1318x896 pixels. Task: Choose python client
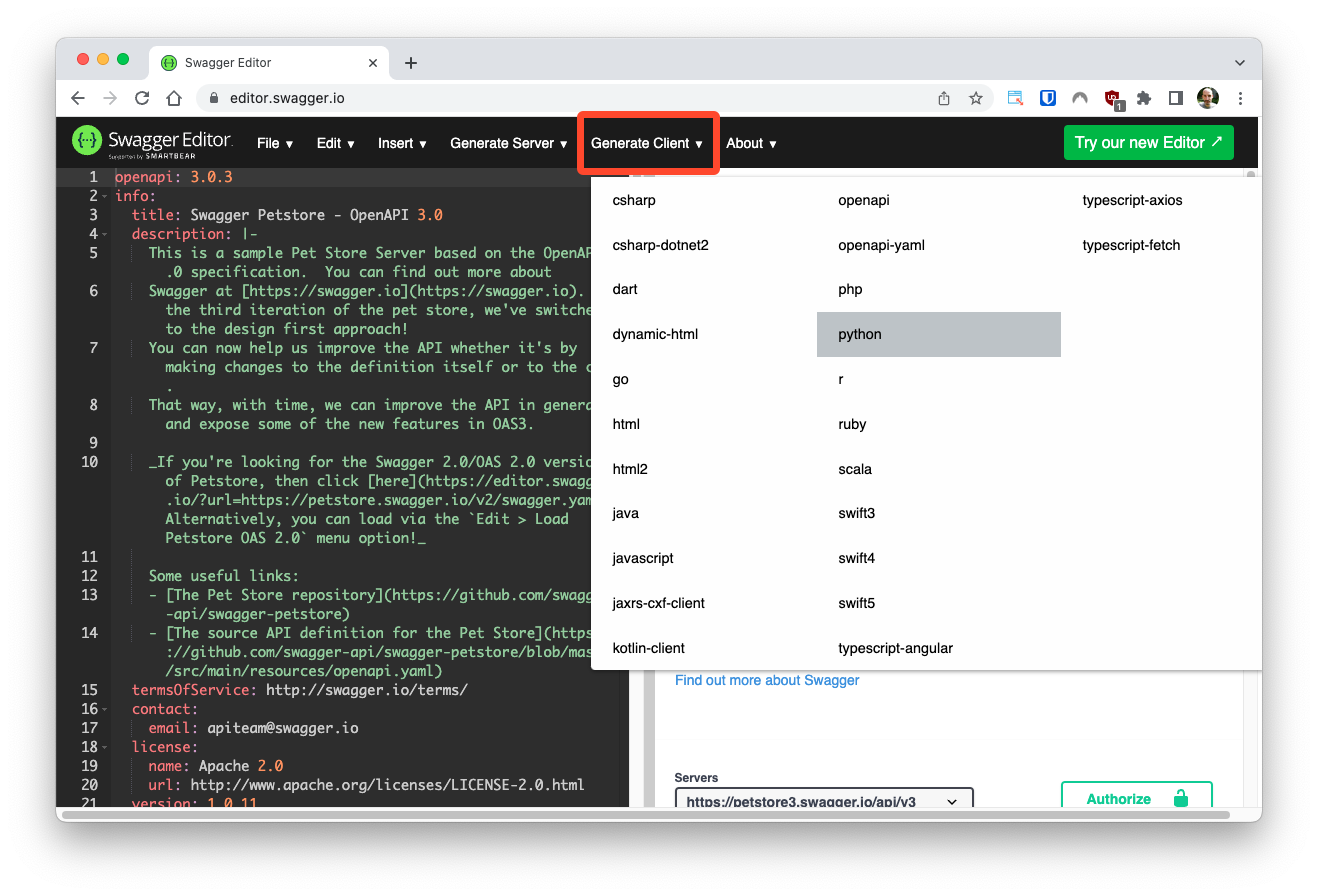[939, 334]
